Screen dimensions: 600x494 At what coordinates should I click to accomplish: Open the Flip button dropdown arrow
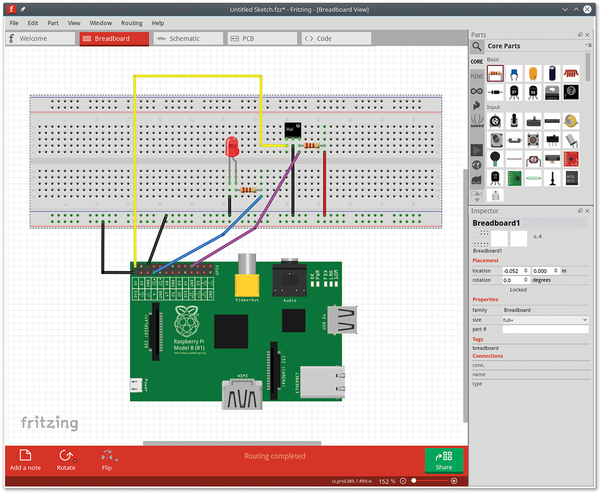[x=116, y=460]
